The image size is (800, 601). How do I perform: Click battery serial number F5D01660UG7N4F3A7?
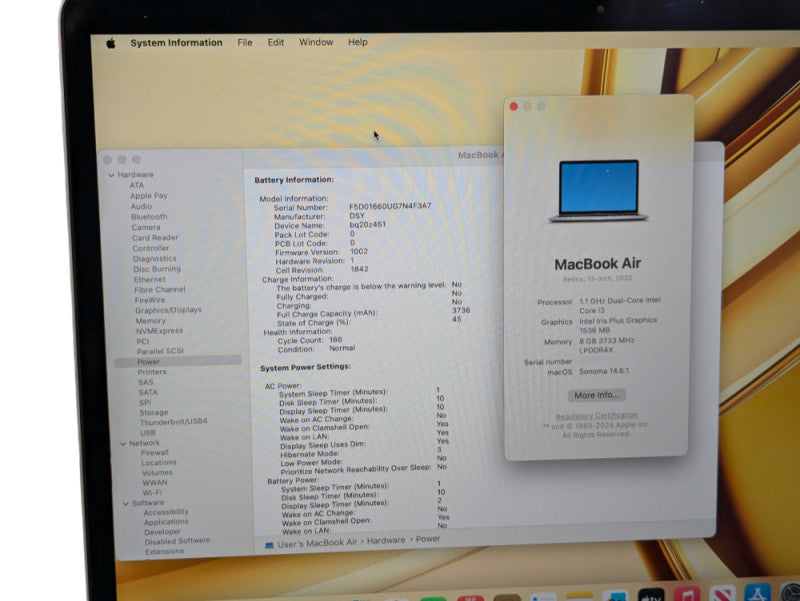[390, 206]
